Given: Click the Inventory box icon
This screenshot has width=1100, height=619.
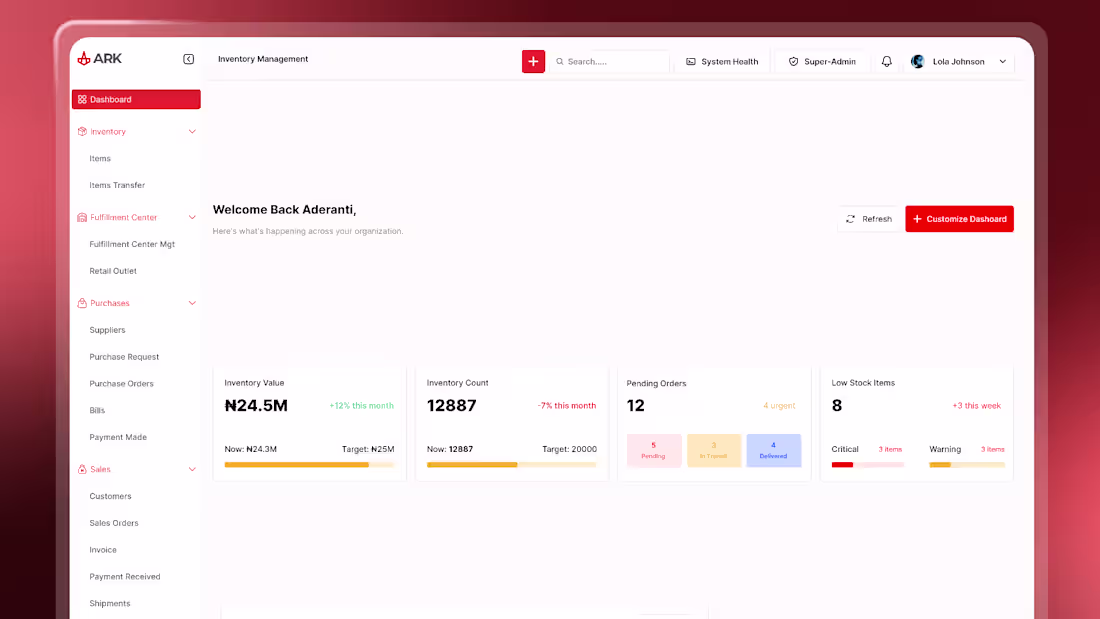Looking at the screenshot, I should pos(82,131).
